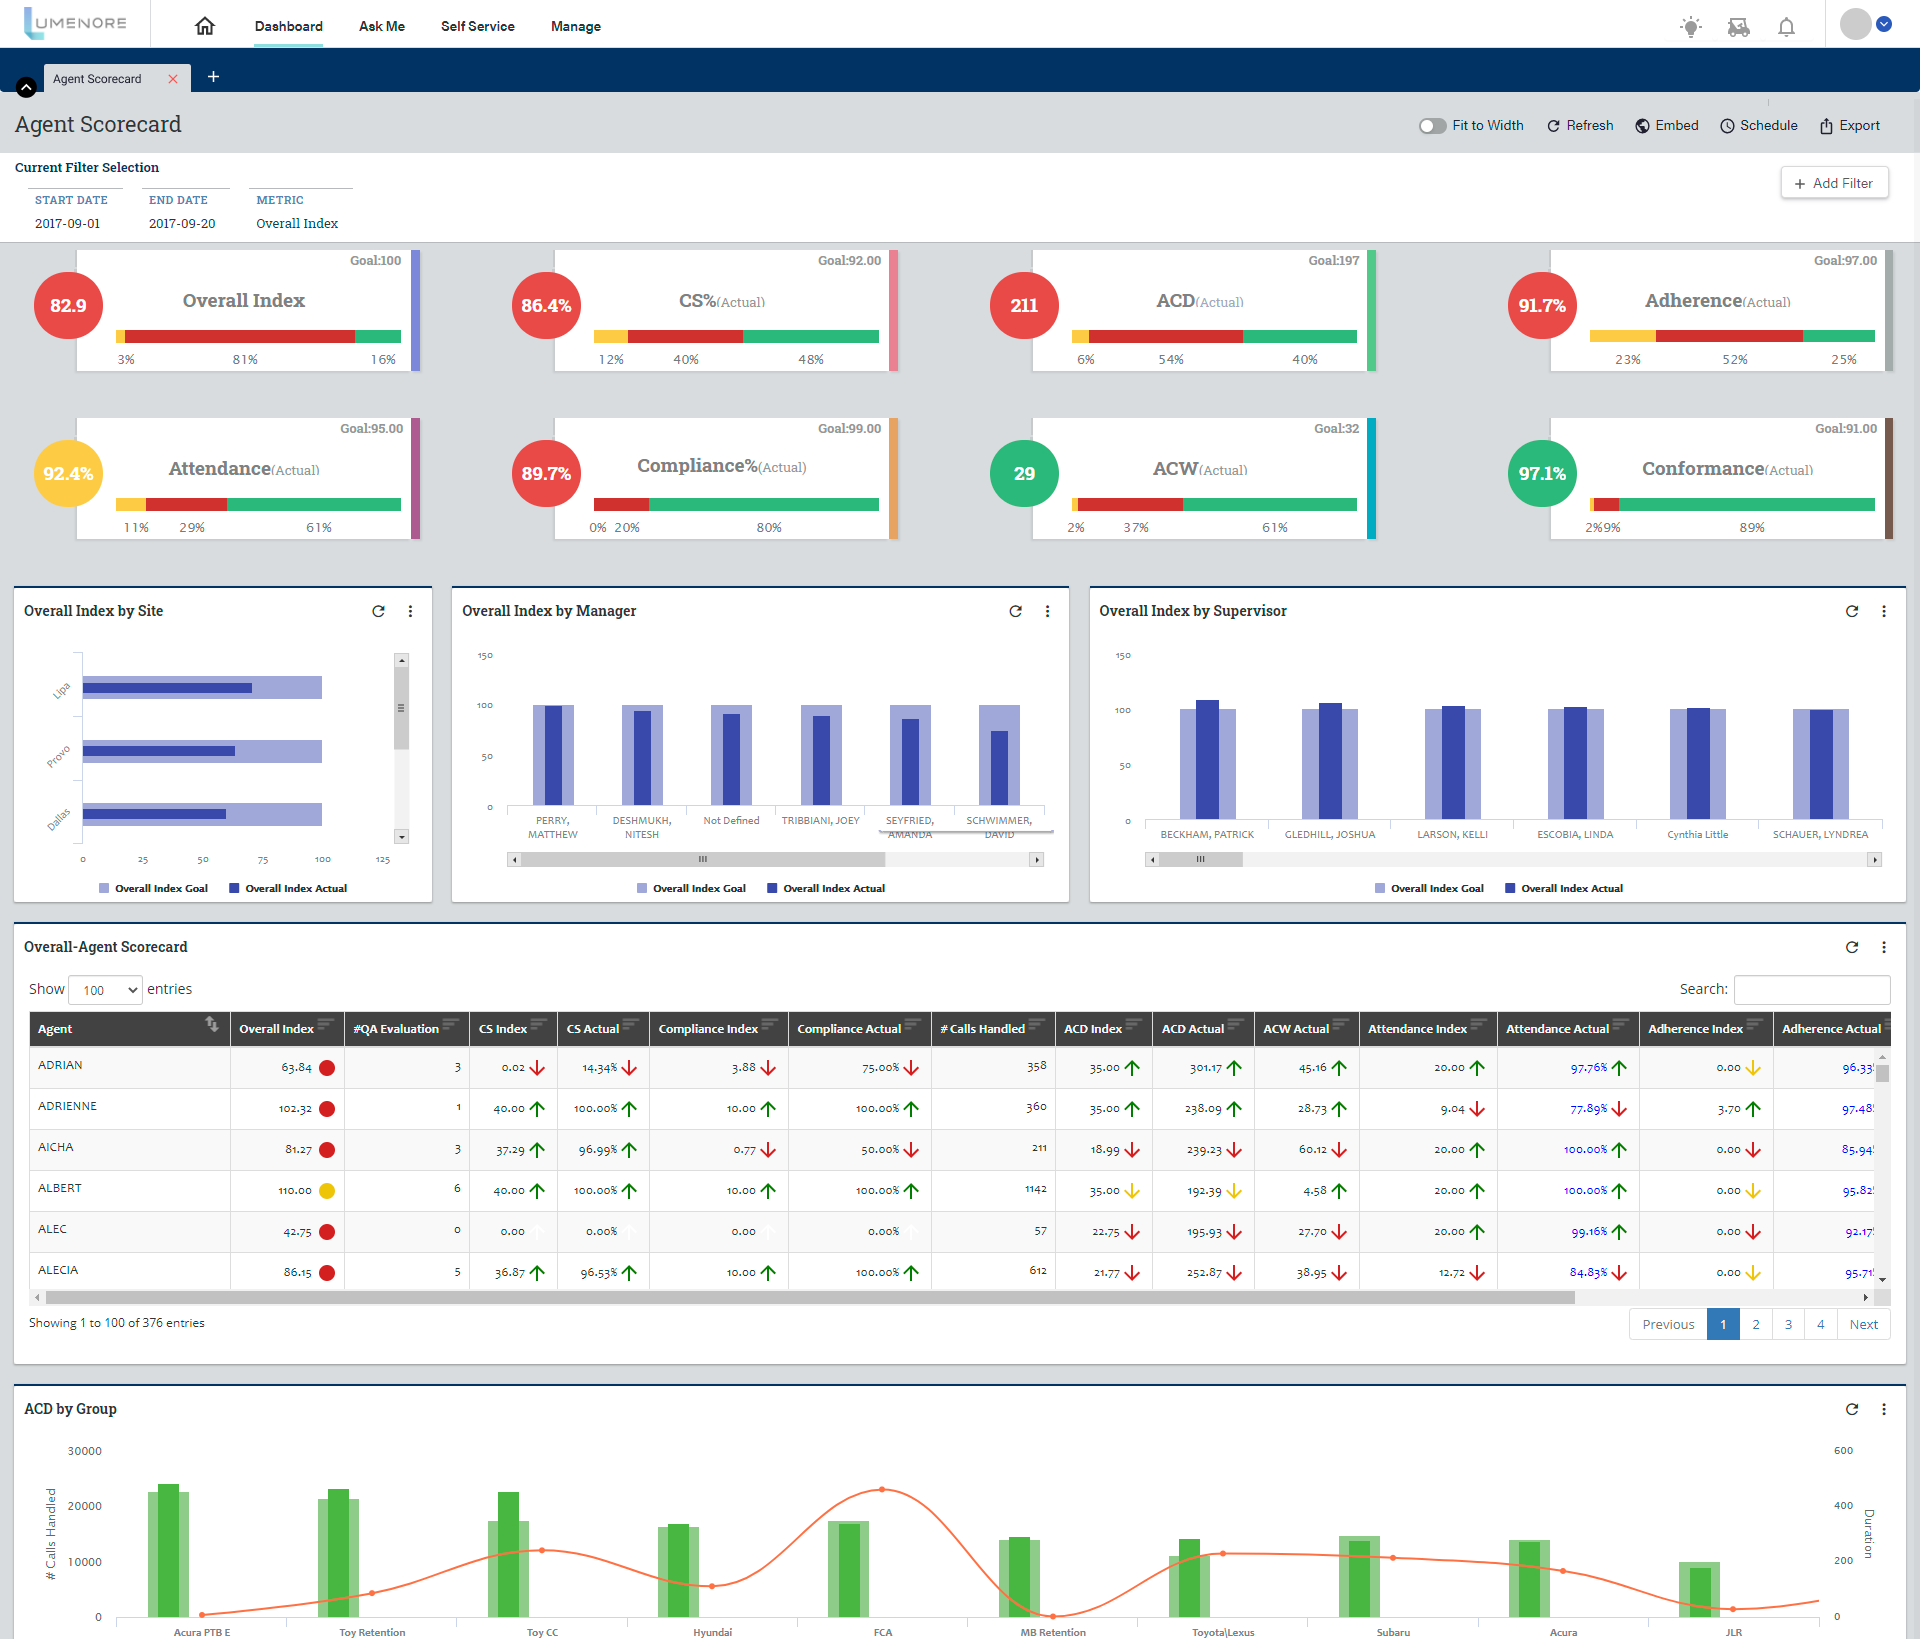Collapse the header with the chevron-up button
Screen dimensions: 1920x1639
[x=27, y=87]
